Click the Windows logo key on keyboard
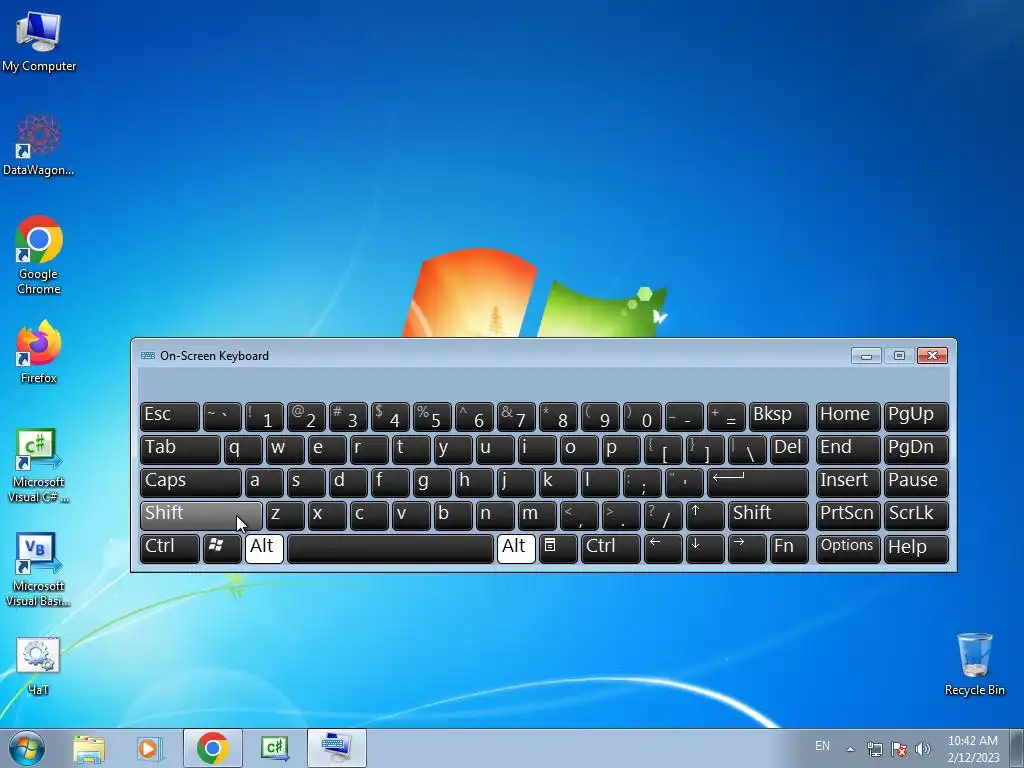 click(x=222, y=548)
